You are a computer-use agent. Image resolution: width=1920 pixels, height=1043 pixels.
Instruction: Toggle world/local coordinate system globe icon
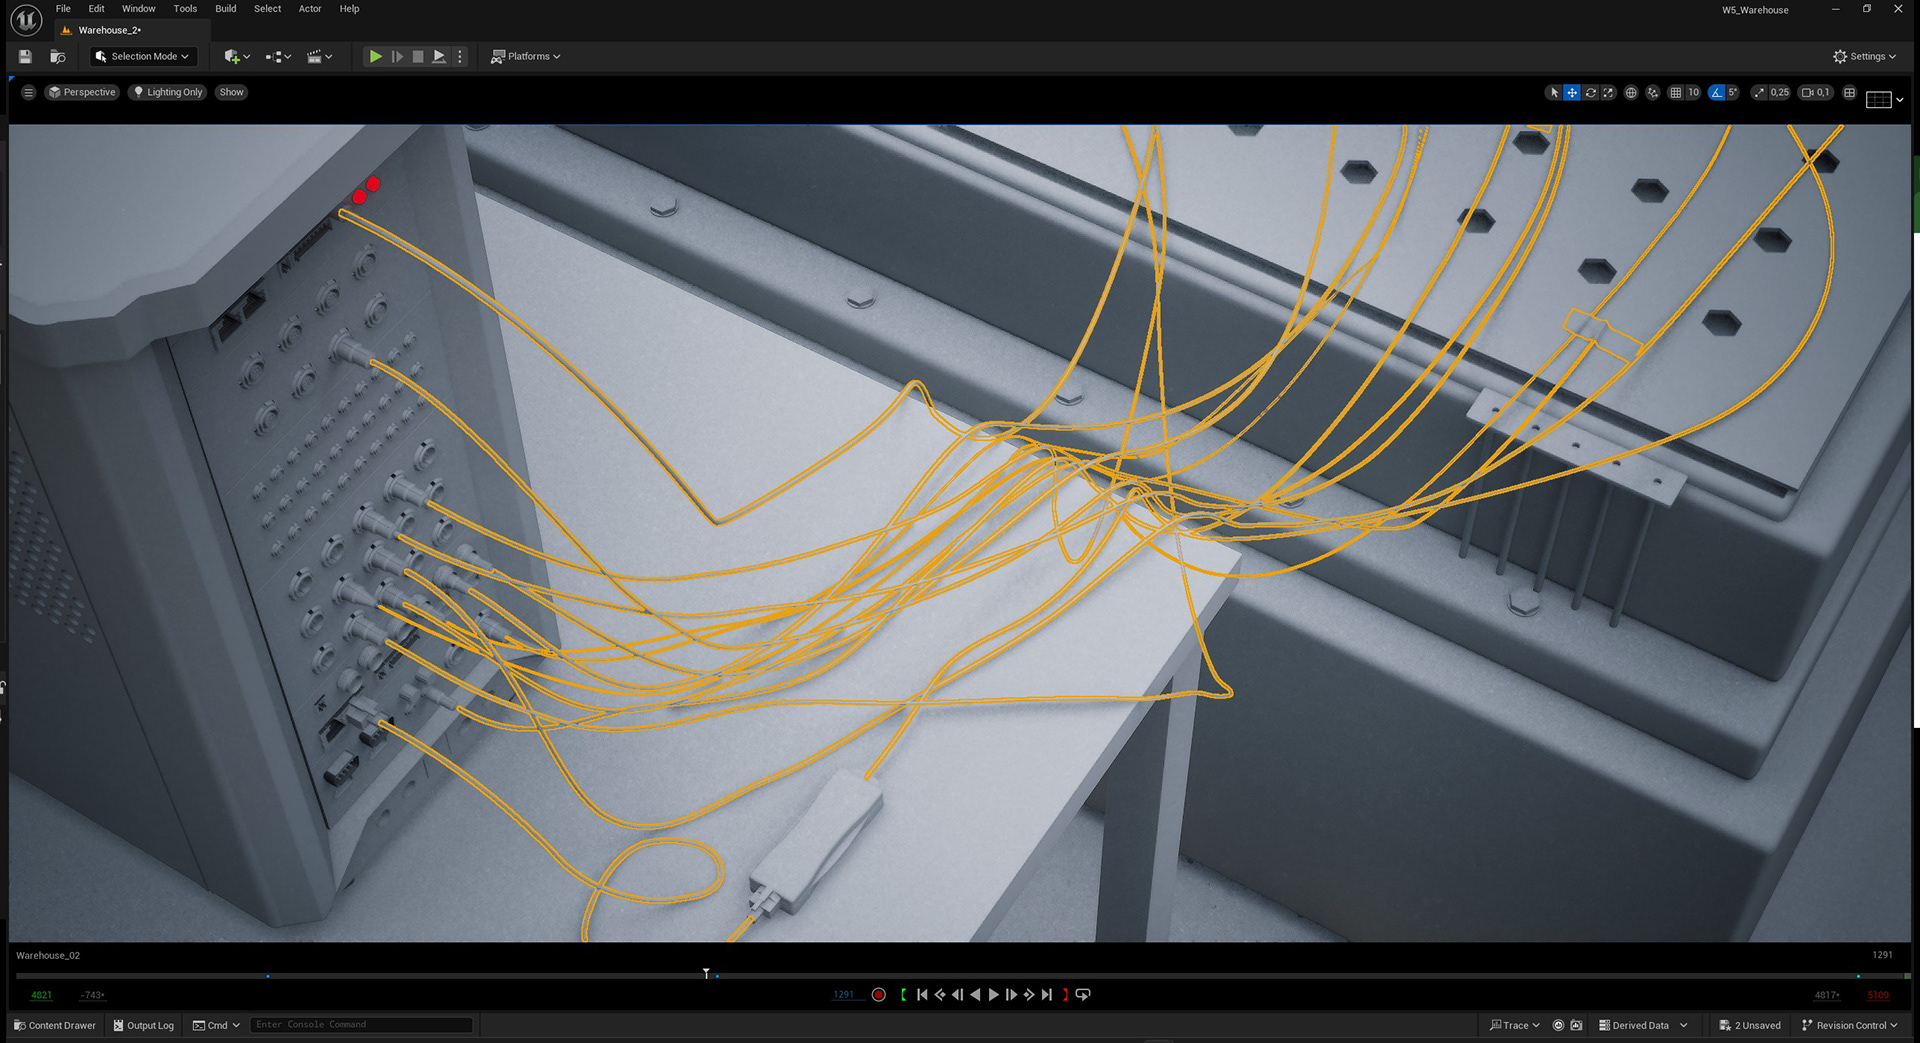coord(1631,93)
